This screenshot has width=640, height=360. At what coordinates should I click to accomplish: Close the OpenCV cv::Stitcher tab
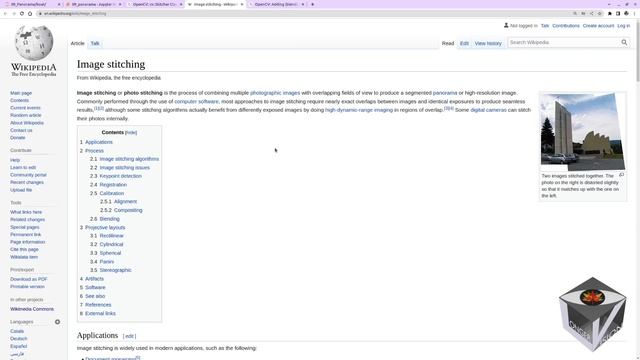click(181, 4)
